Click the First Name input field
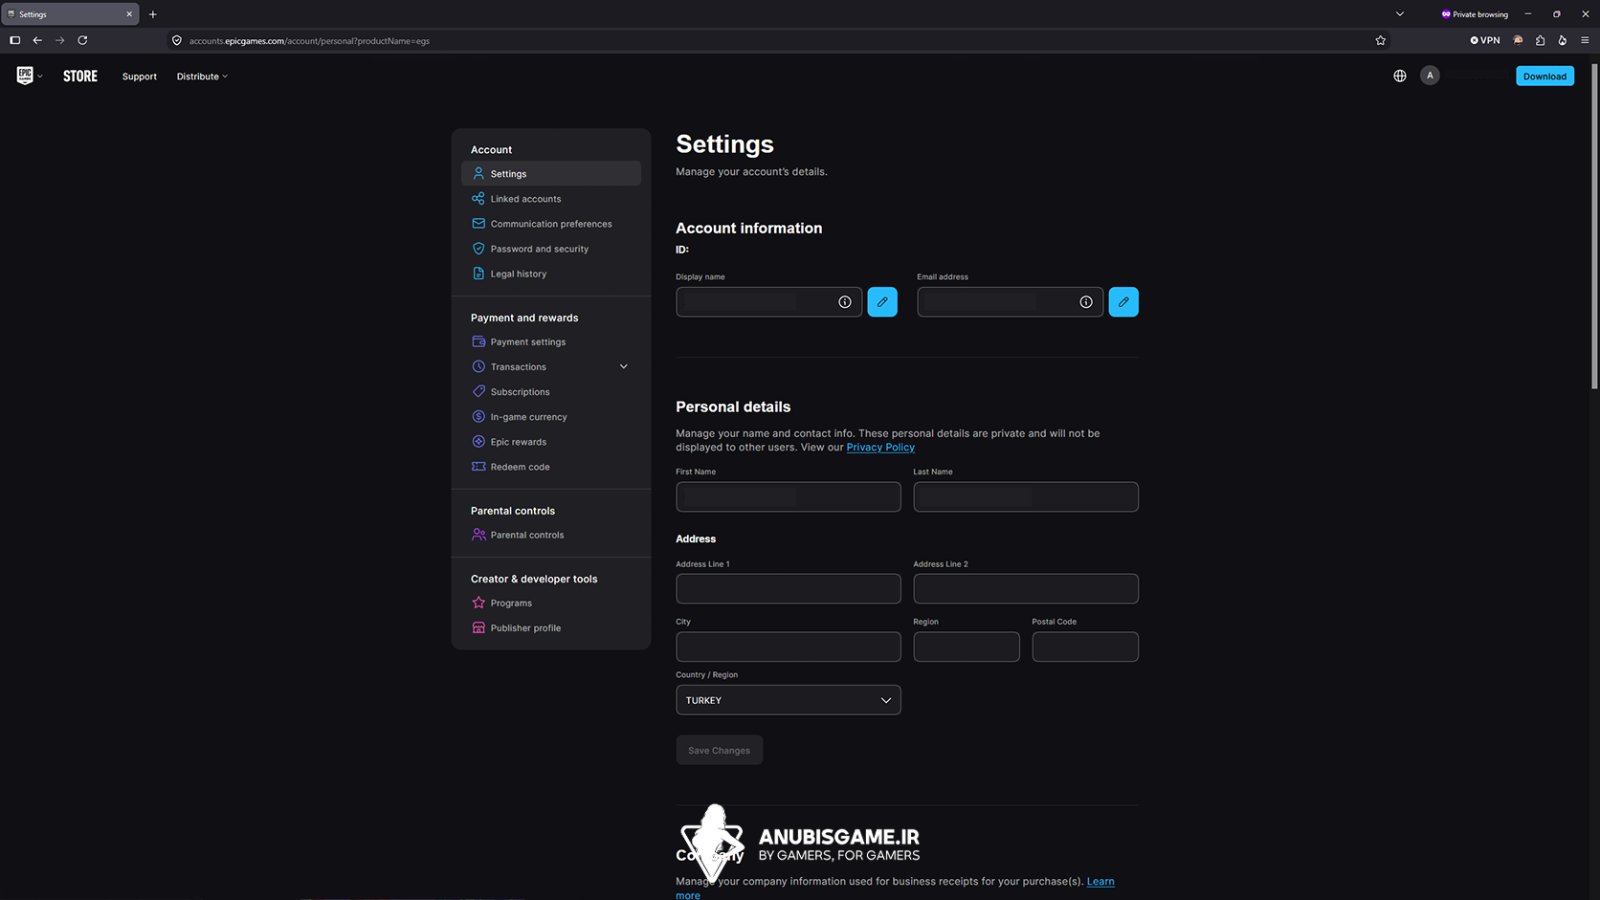 click(788, 497)
